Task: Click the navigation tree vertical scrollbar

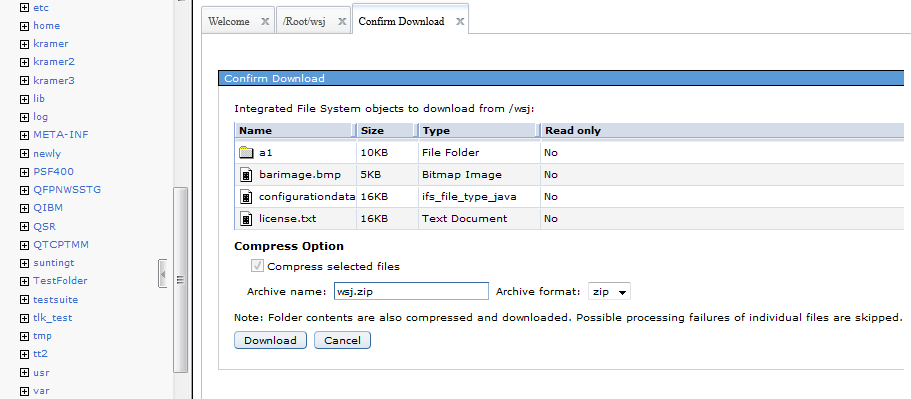Action: [181, 279]
